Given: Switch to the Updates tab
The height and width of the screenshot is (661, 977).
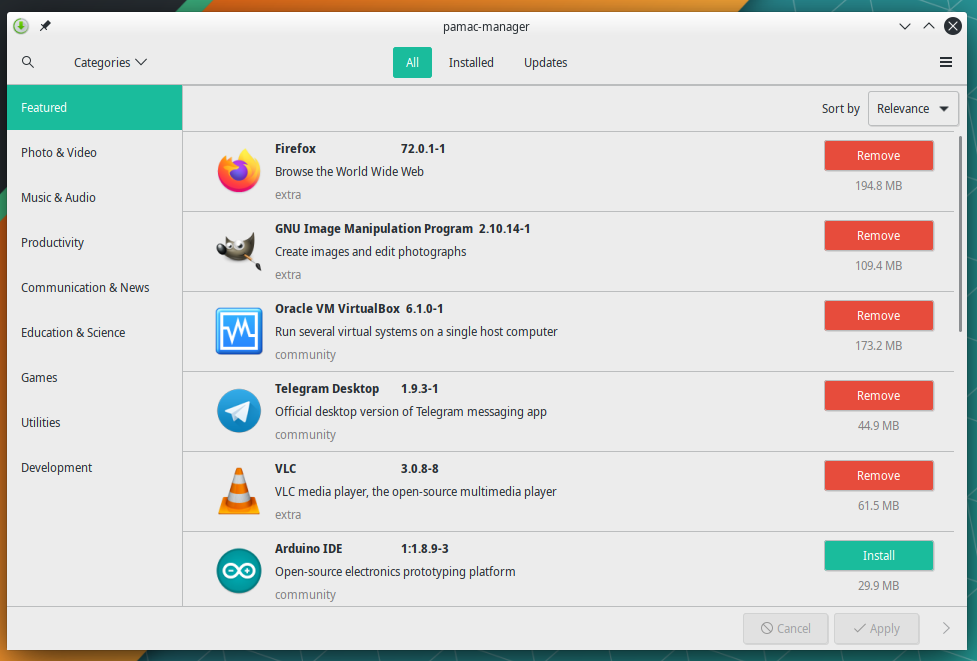Looking at the screenshot, I should [545, 62].
